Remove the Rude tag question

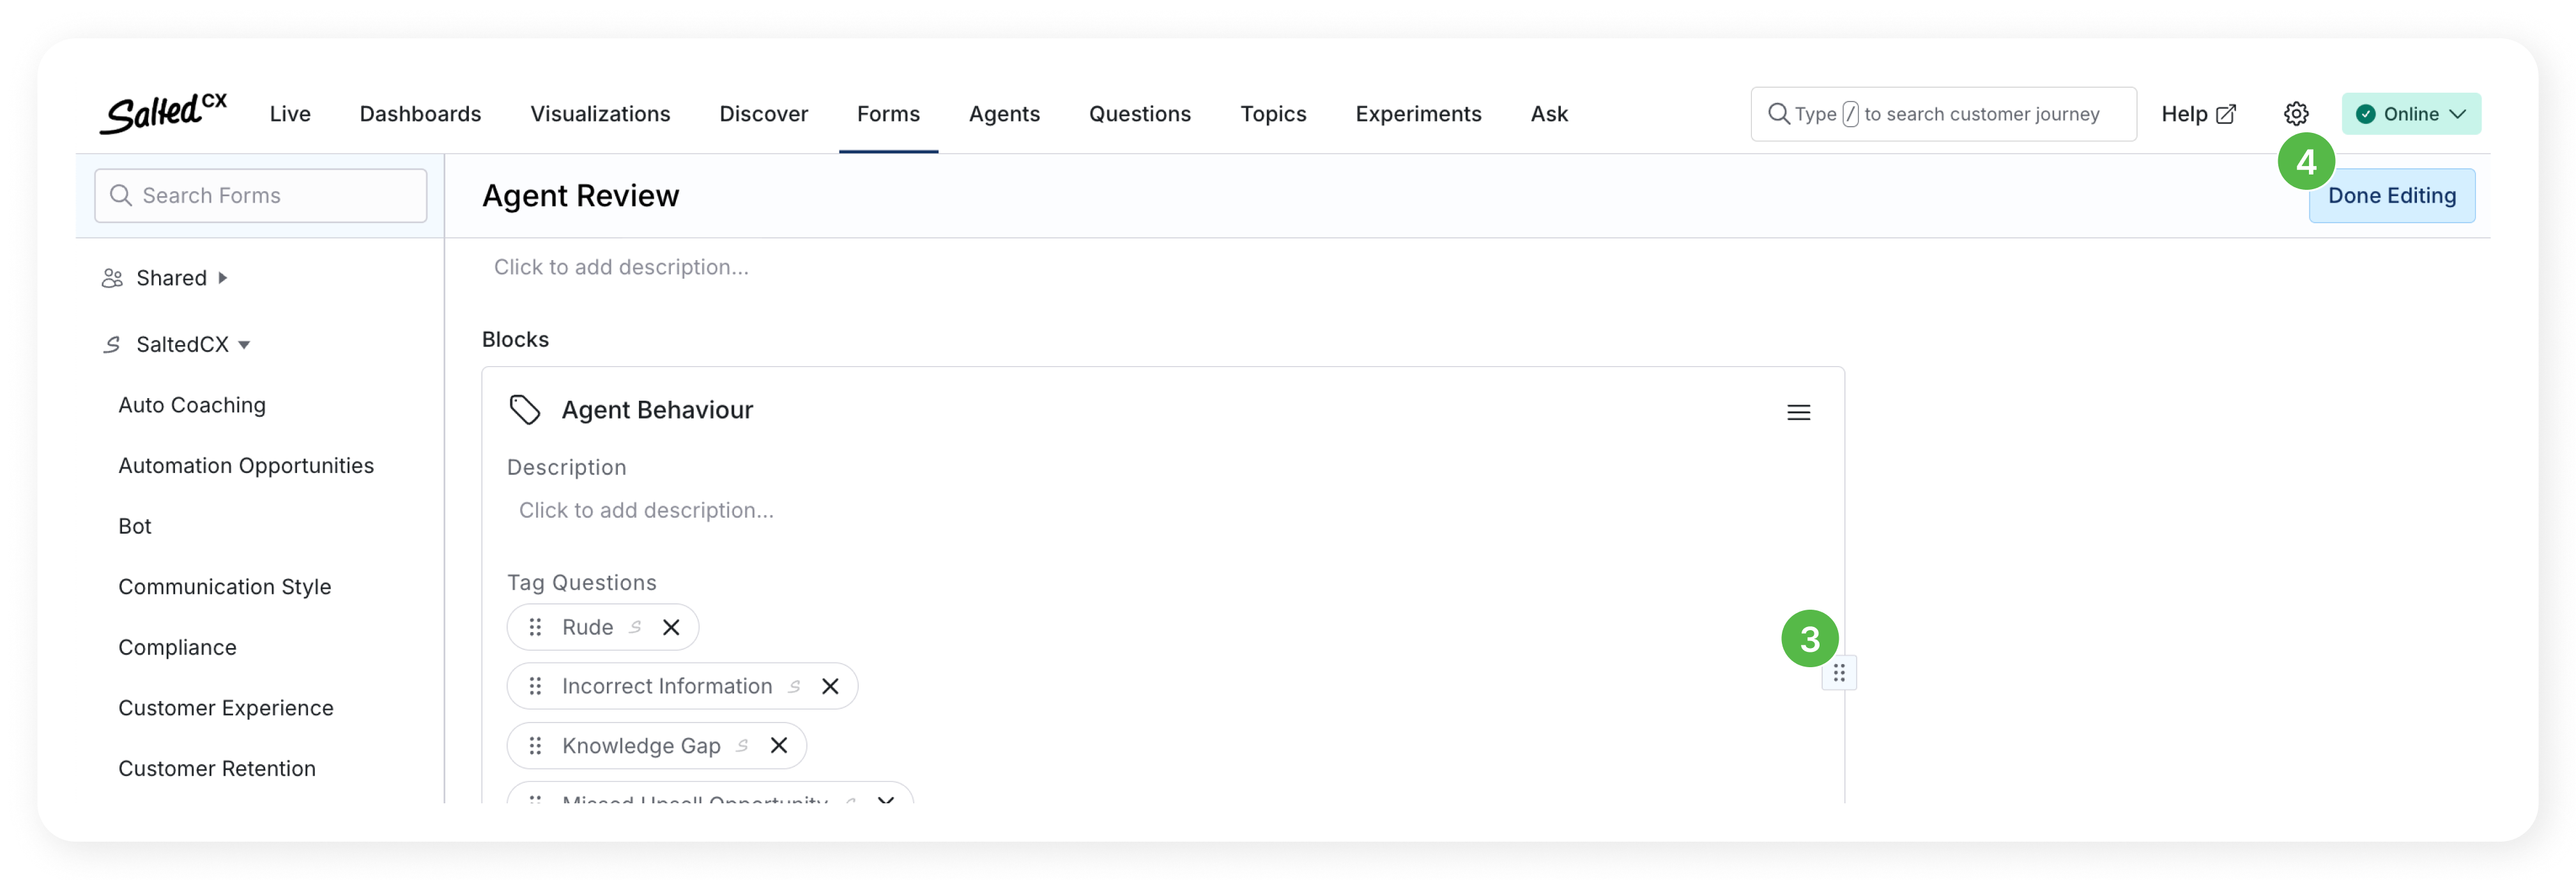click(x=671, y=627)
